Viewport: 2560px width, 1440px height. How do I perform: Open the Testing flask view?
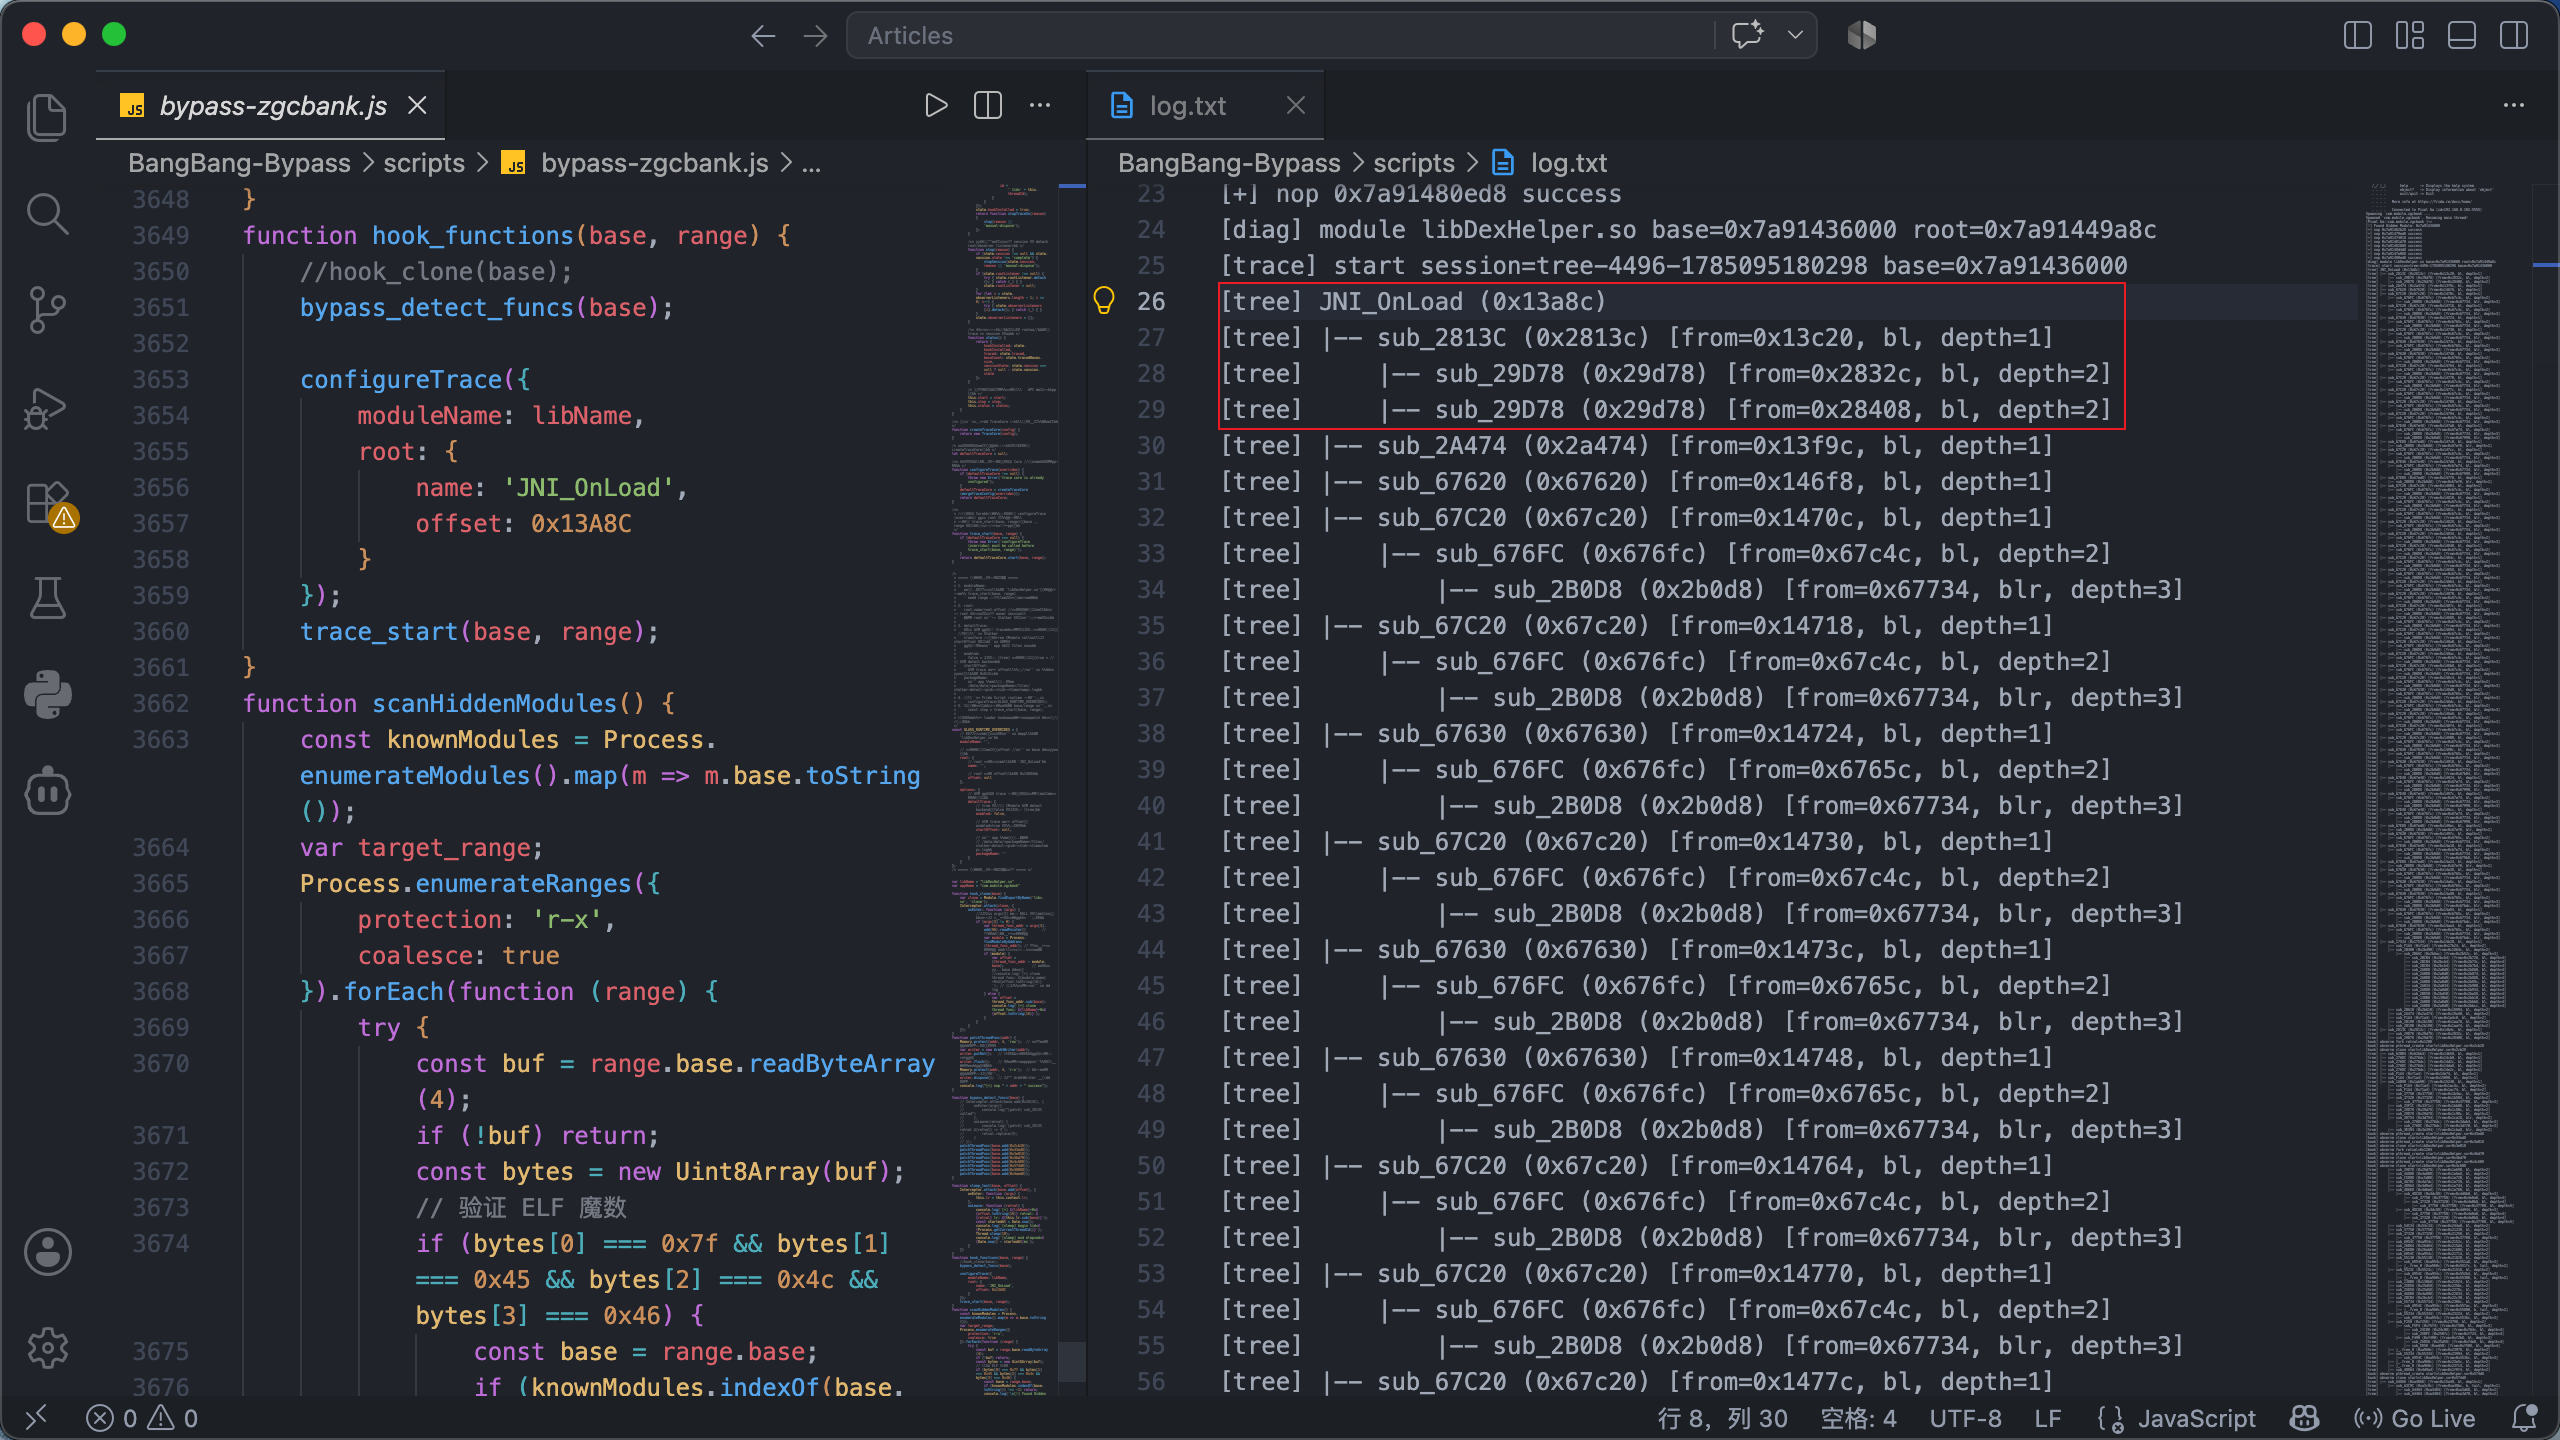click(47, 598)
